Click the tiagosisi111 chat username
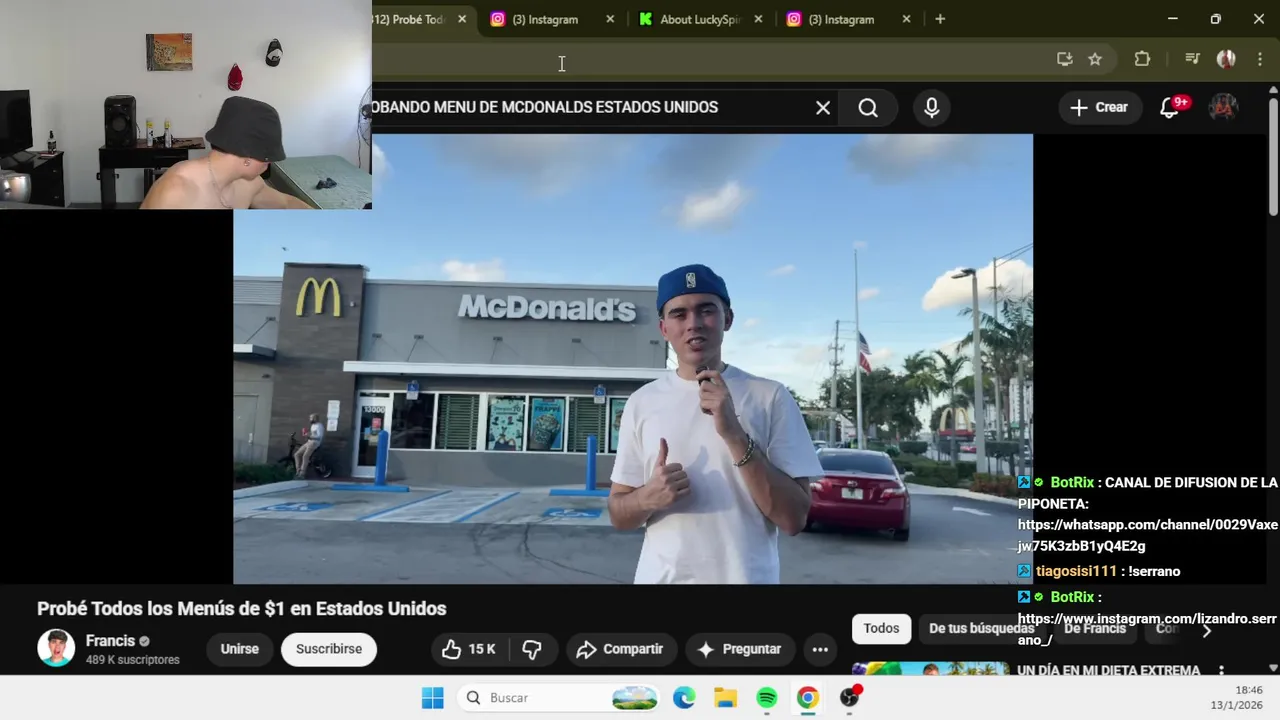This screenshot has height=720, width=1280. (1076, 571)
